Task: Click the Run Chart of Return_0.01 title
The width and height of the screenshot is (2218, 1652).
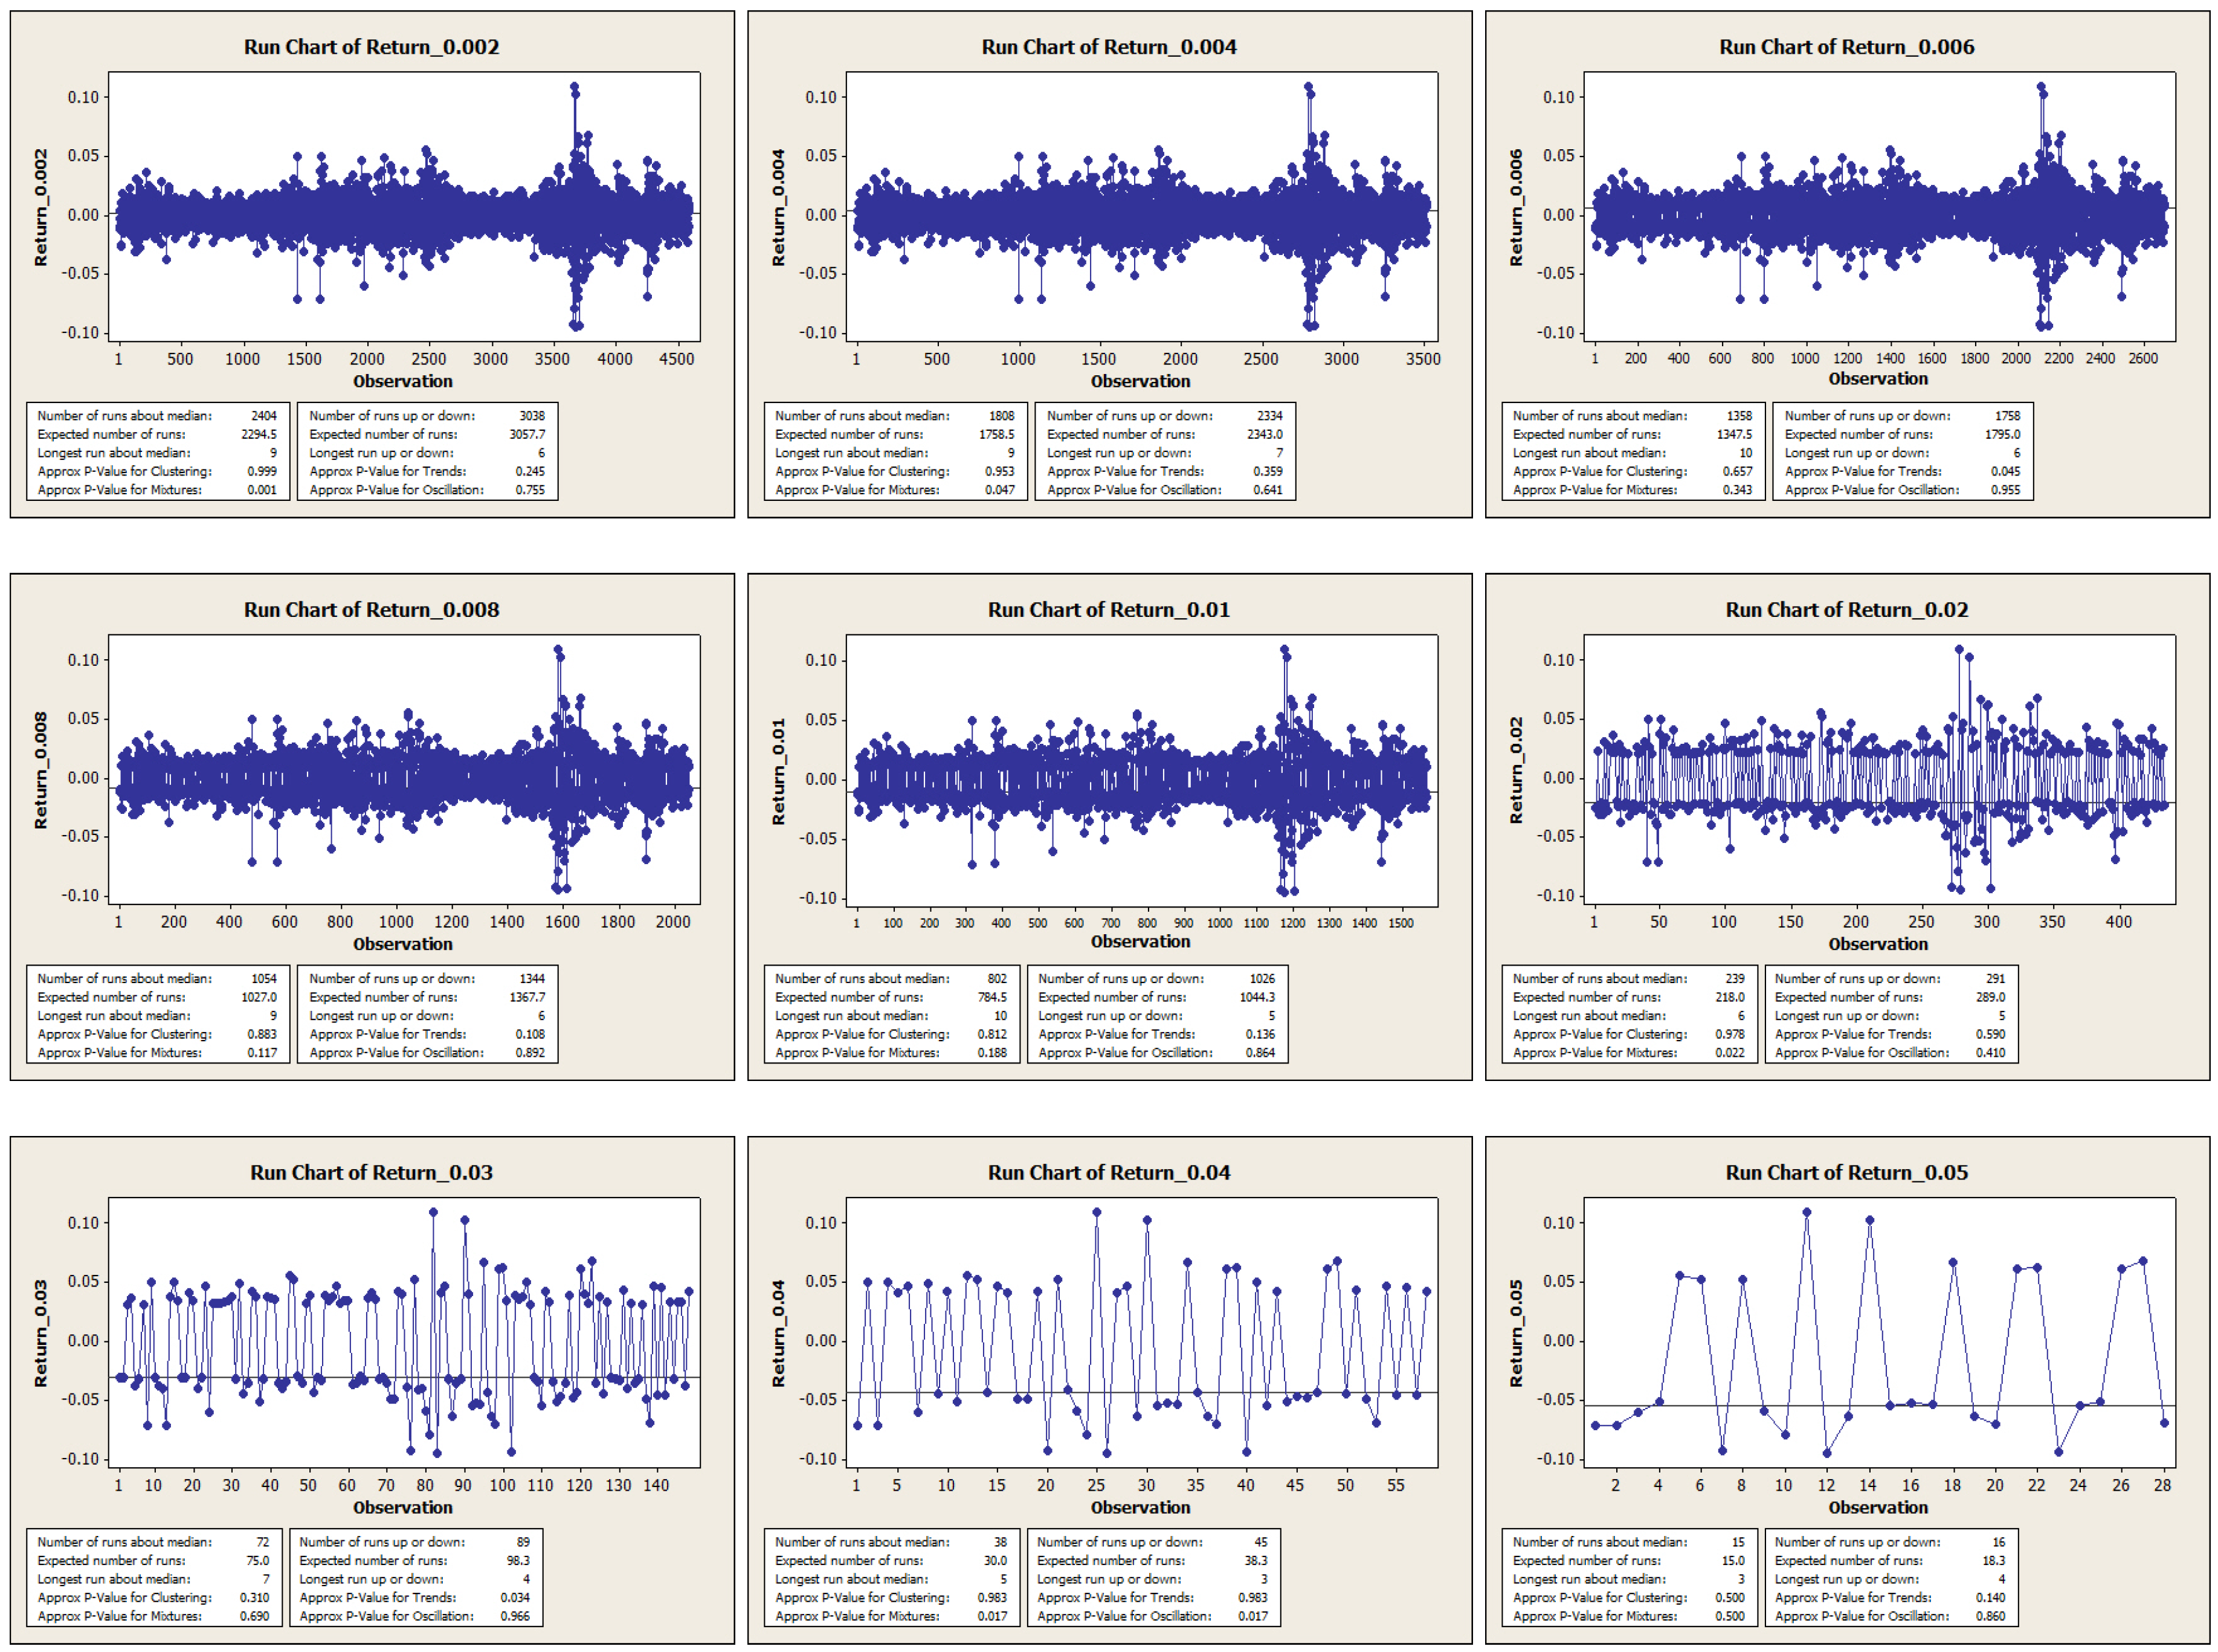Action: click(x=1108, y=610)
